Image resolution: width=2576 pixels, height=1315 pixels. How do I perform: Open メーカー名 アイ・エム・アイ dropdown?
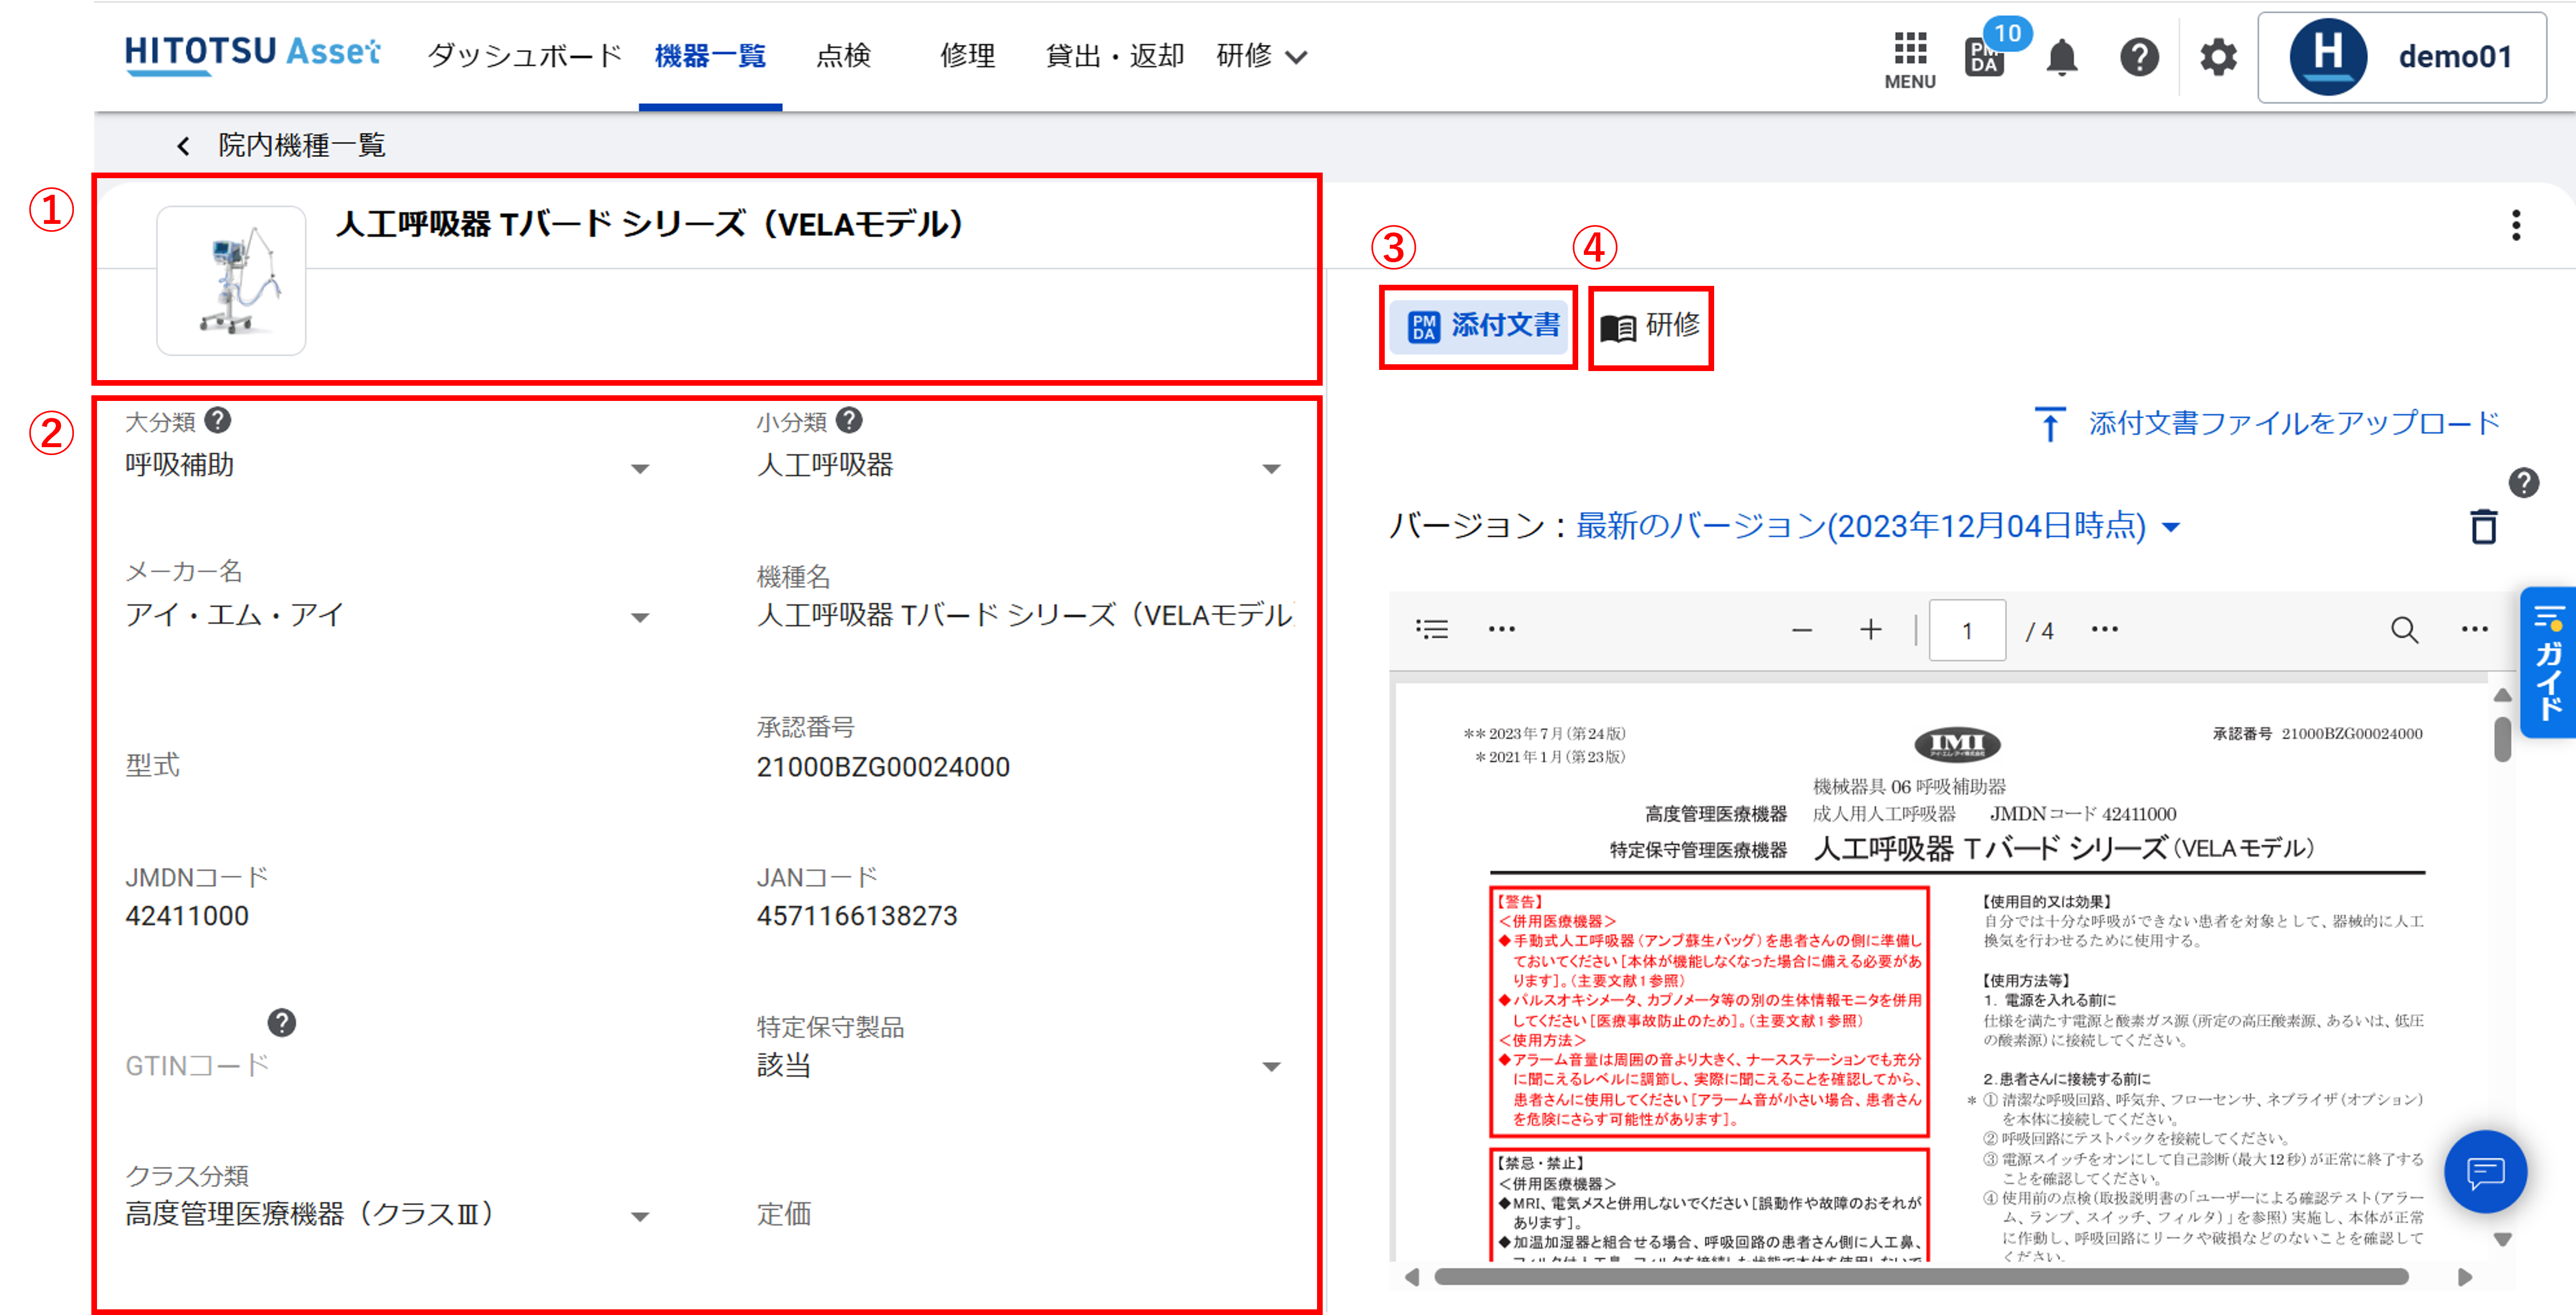640,618
